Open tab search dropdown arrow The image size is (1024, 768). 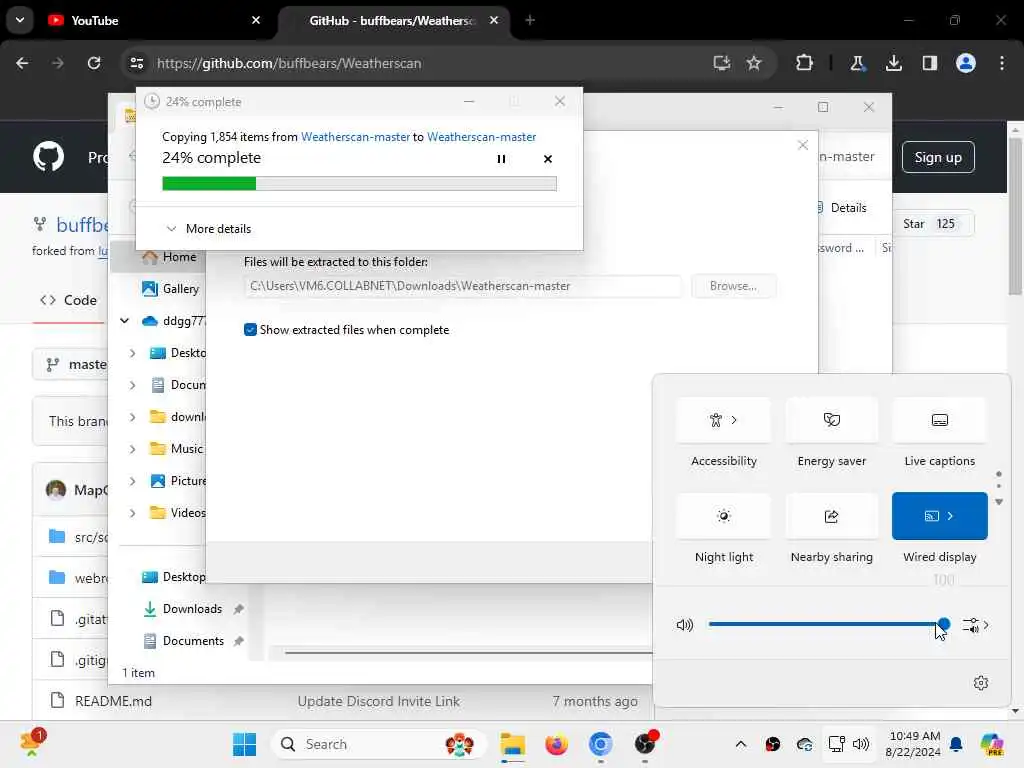pyautogui.click(x=20, y=20)
